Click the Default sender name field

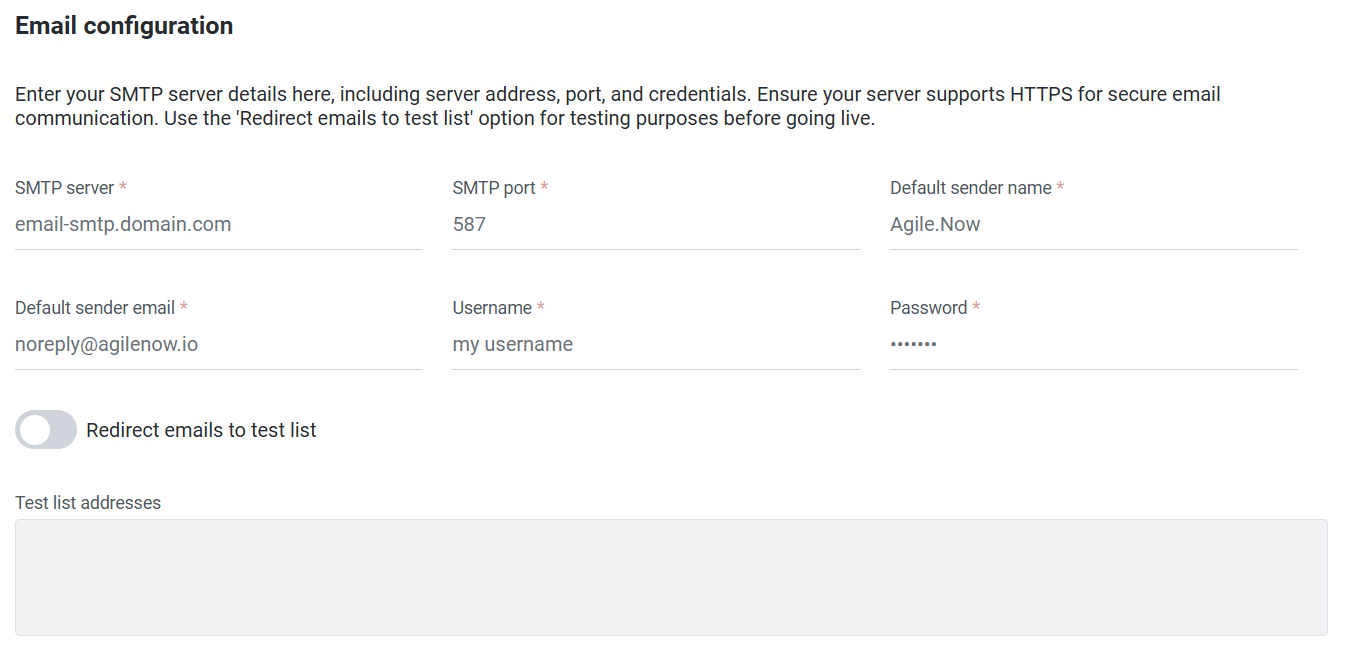pos(1093,224)
